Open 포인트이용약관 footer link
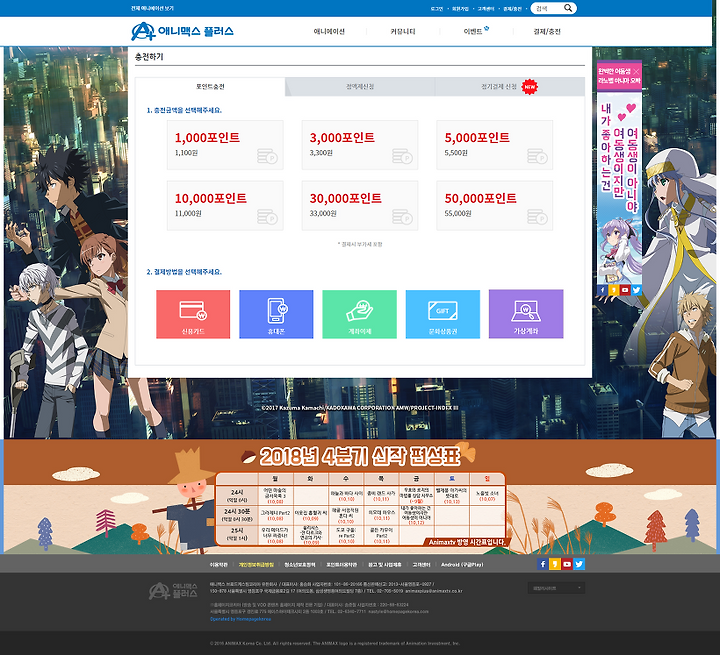The image size is (720, 655). point(342,565)
